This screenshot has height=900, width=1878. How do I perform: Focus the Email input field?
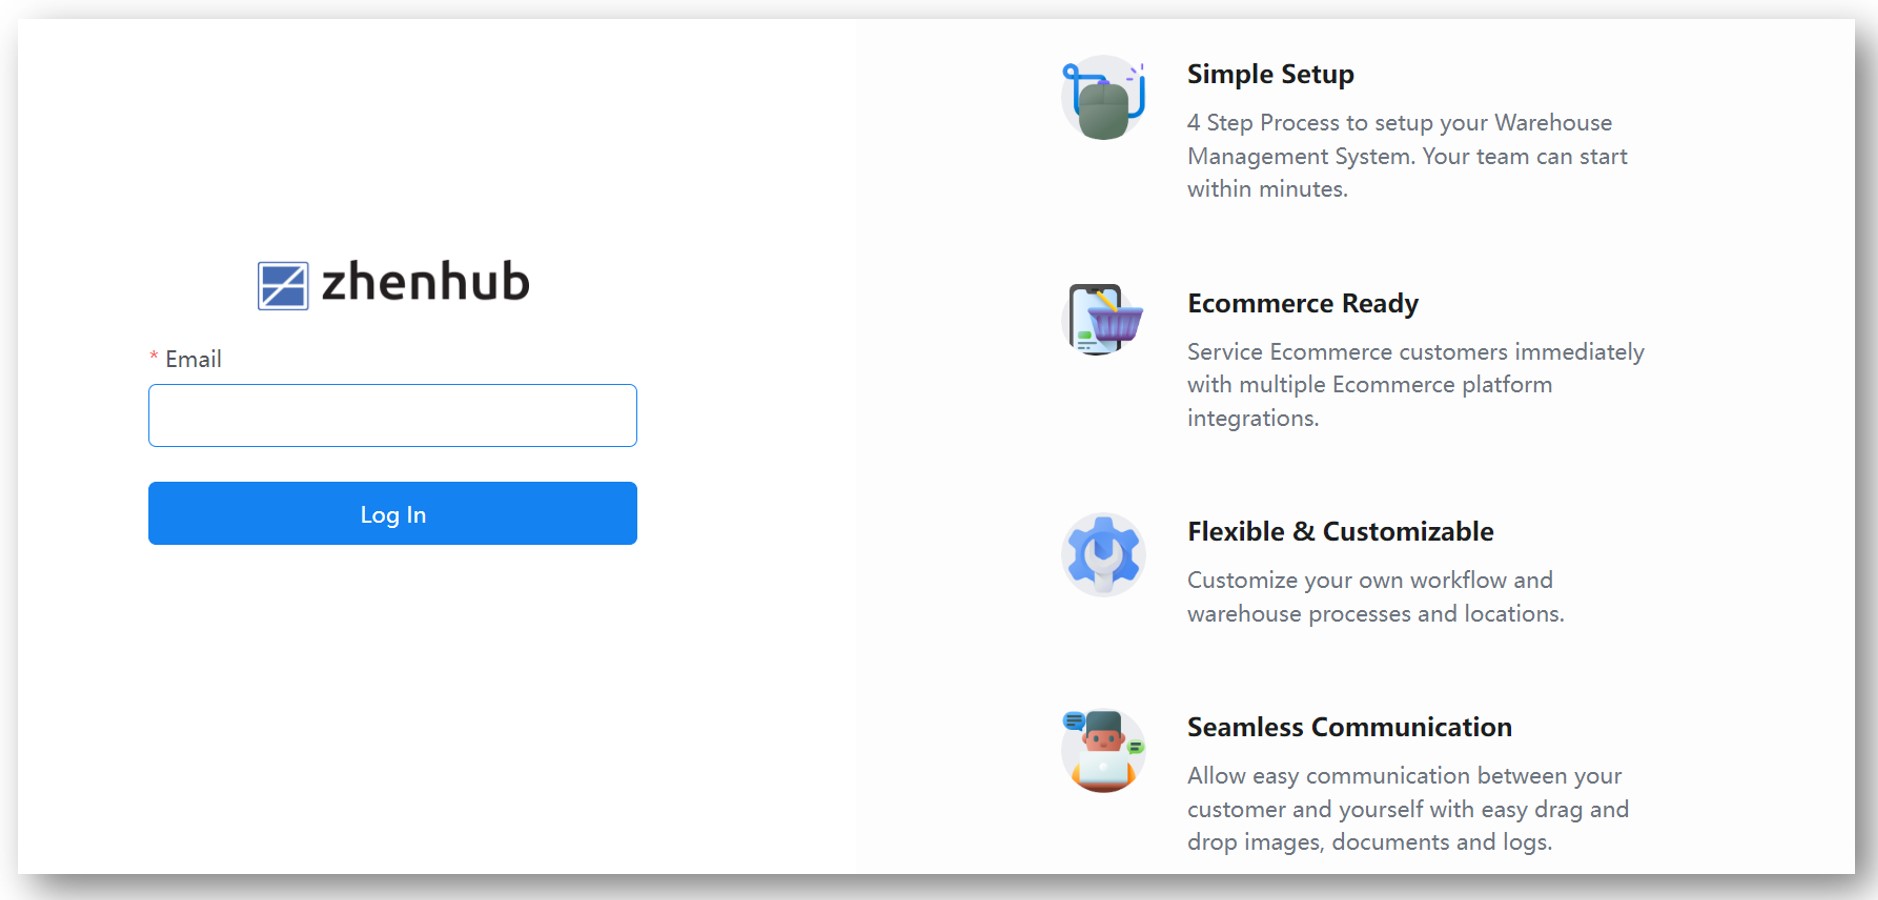click(392, 415)
